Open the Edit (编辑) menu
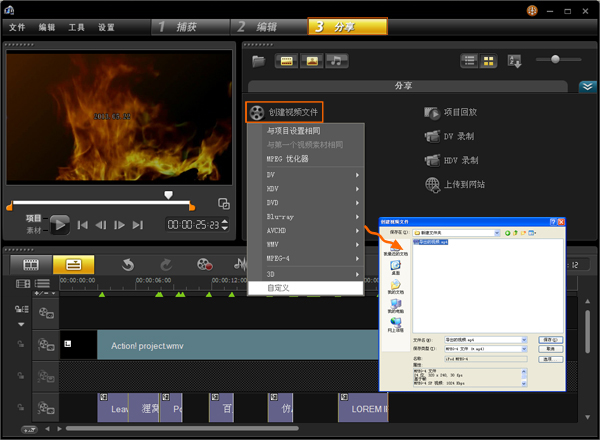Viewport: 600px width, 440px height. tap(47, 27)
